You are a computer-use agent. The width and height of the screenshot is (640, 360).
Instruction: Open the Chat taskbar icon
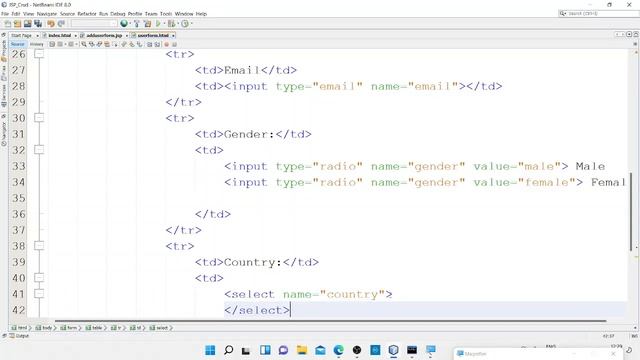[x=283, y=350]
